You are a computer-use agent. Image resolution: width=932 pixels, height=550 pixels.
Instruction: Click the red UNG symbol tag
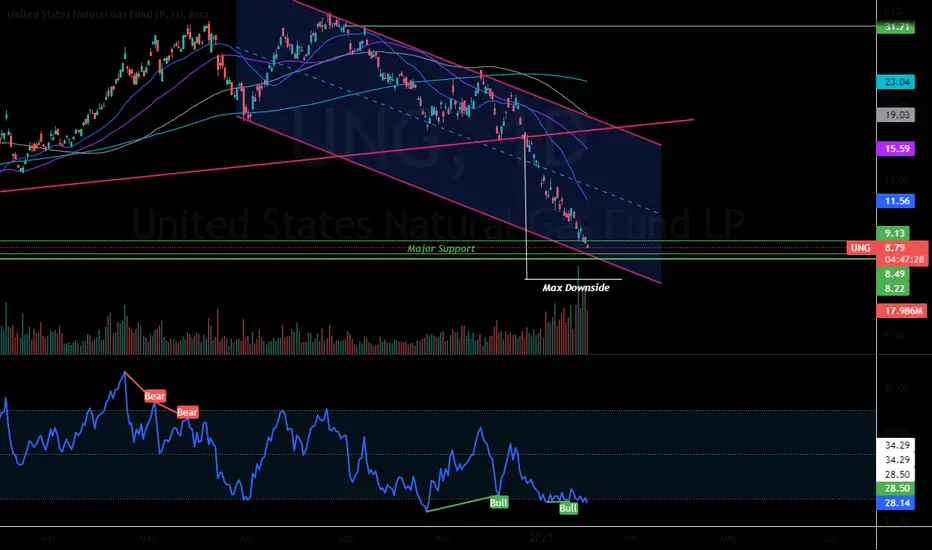[x=861, y=248]
